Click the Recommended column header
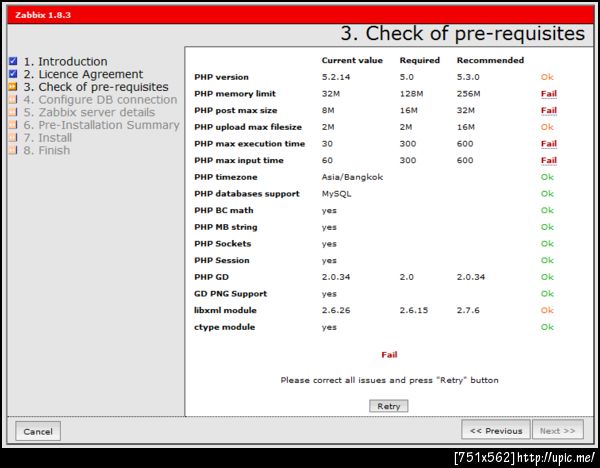This screenshot has height=468, width=600. tap(490, 60)
